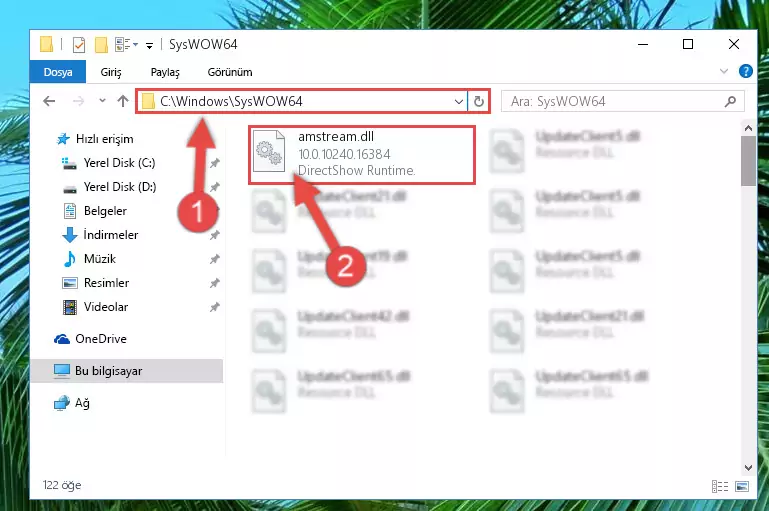Click the pin icon next to Videolar
The height and width of the screenshot is (511, 769).
click(215, 307)
